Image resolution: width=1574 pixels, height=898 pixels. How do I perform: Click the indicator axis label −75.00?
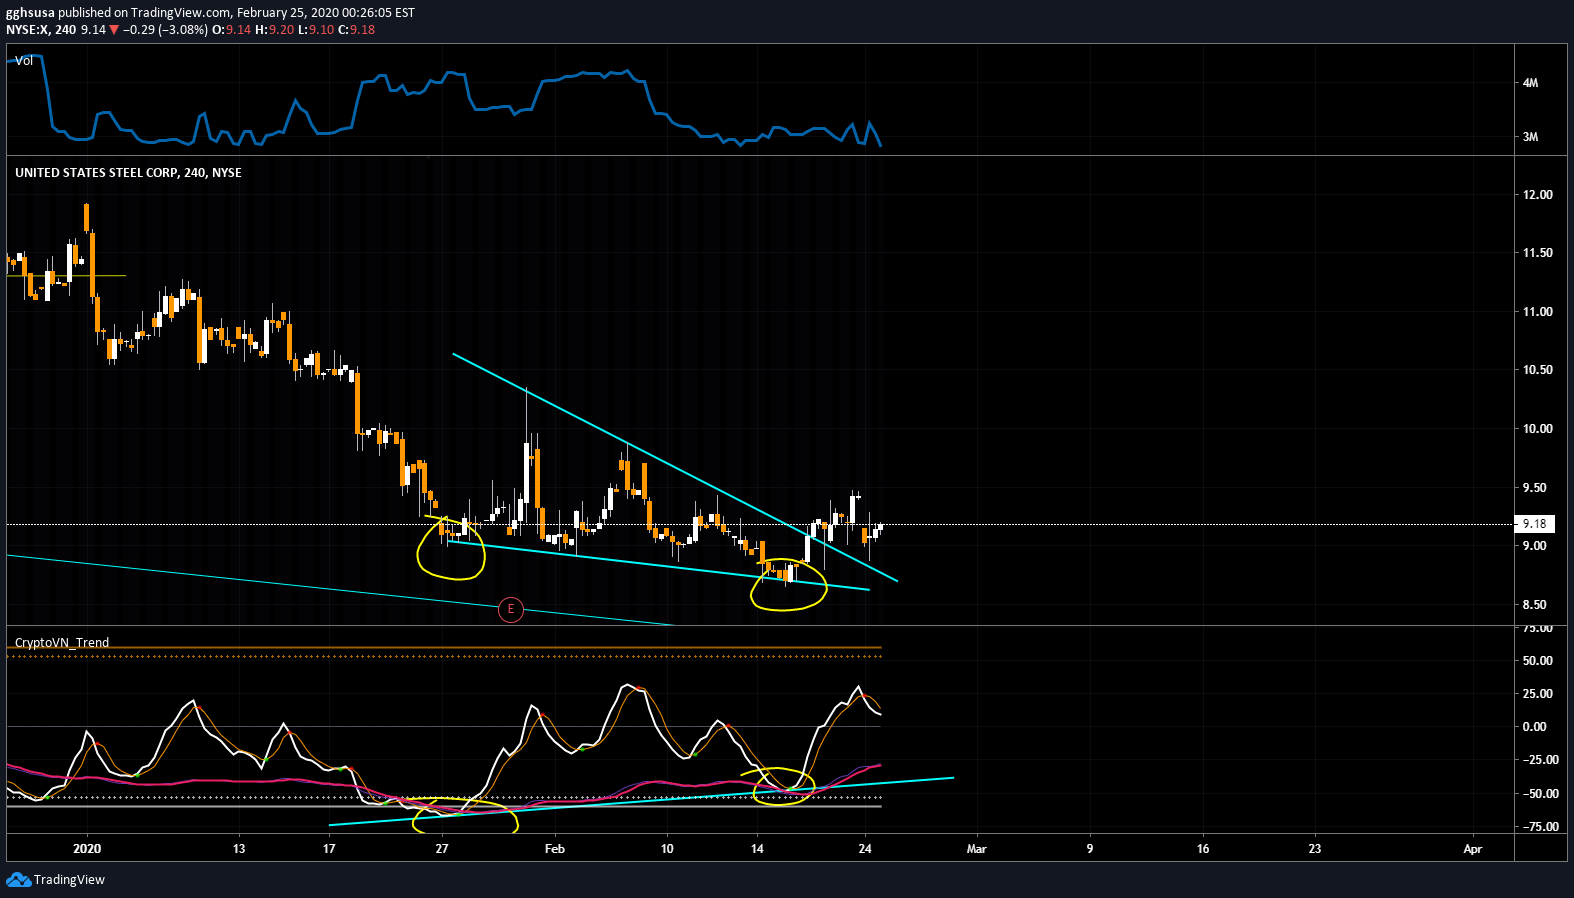pos(1540,827)
